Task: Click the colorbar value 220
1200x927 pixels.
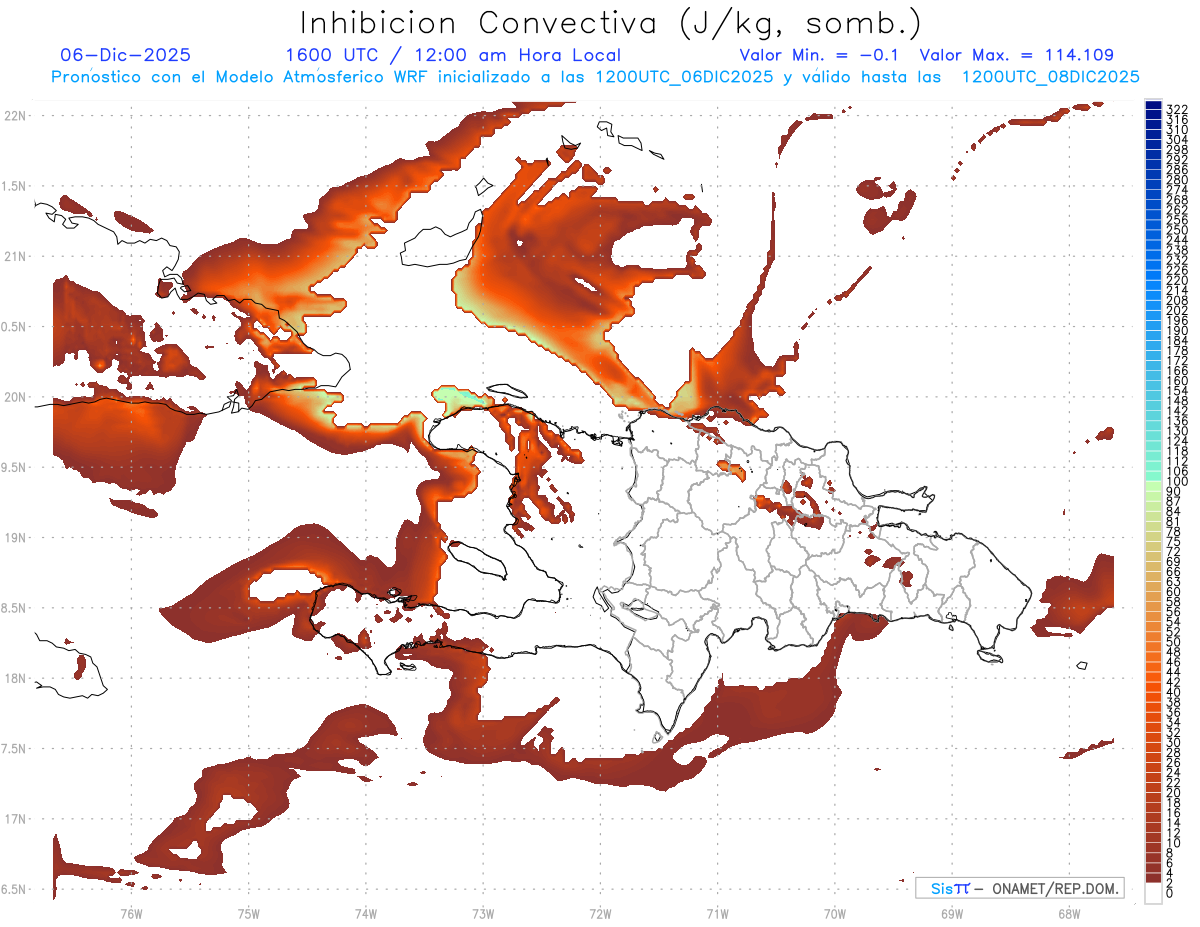Action: 1176,280
